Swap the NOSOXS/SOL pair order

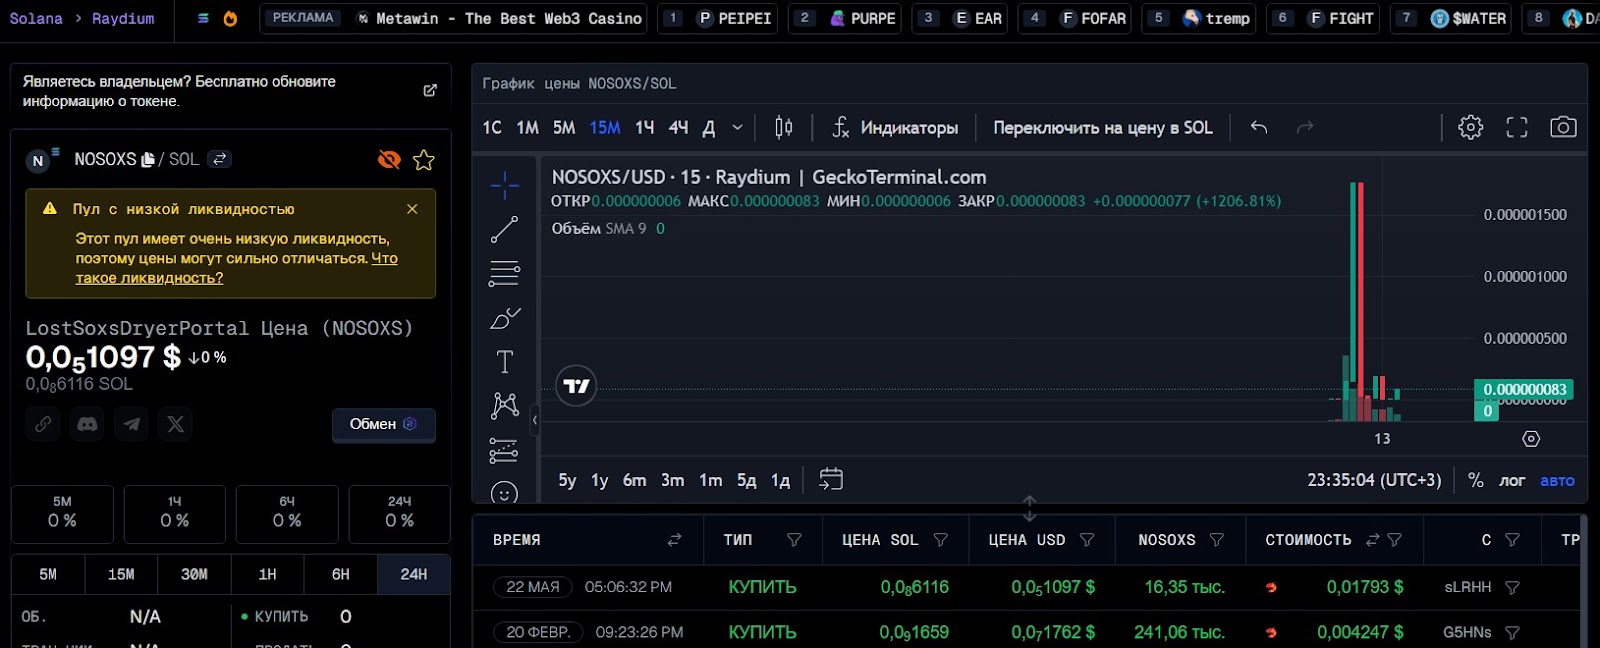click(220, 159)
